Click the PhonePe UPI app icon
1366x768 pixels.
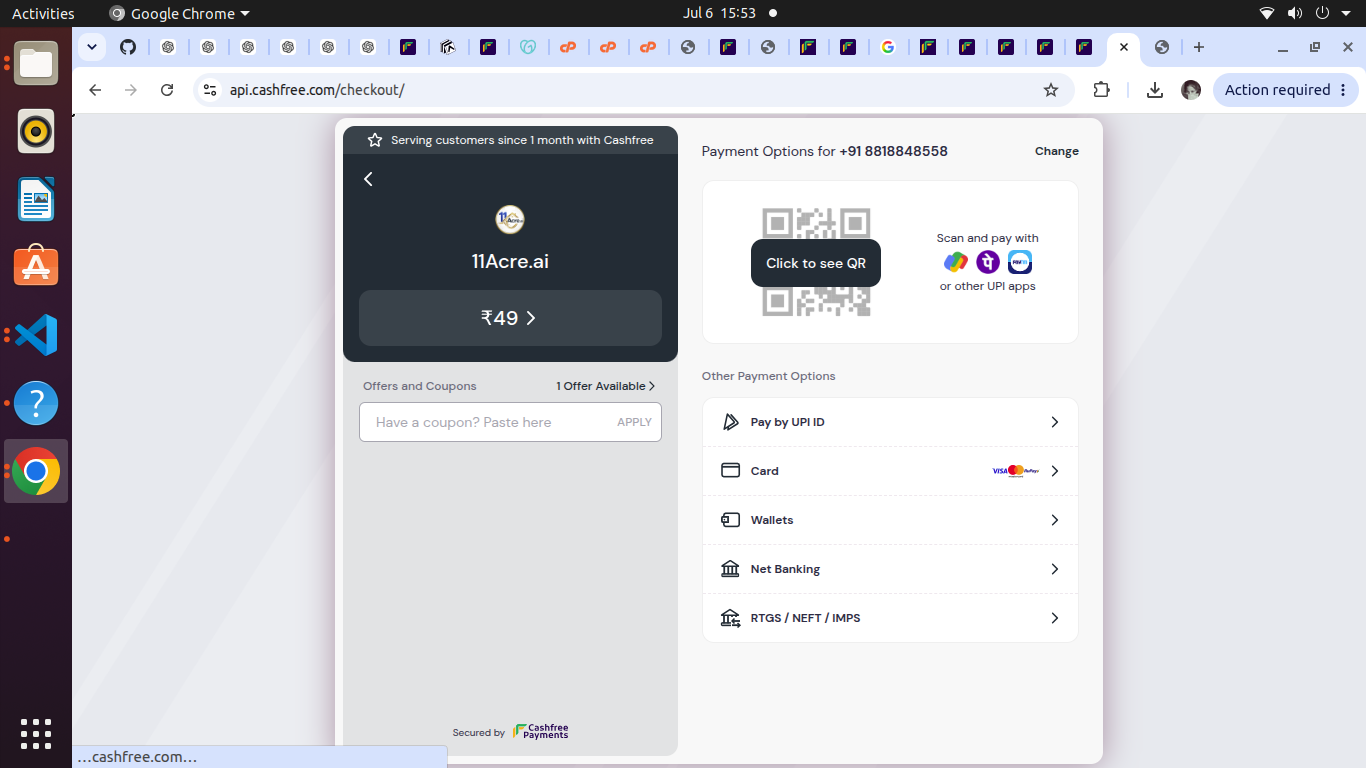(x=988, y=262)
